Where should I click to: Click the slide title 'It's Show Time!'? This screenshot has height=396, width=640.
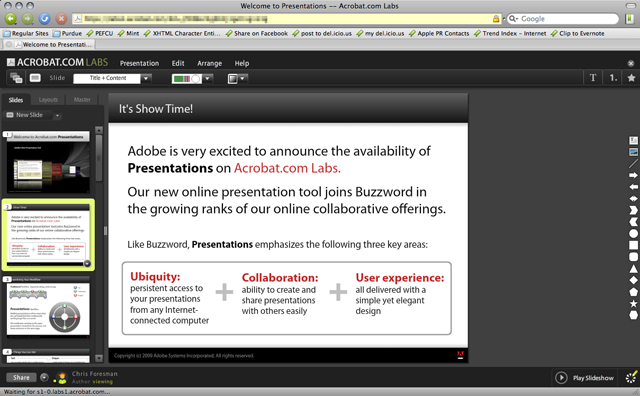pyautogui.click(x=156, y=109)
